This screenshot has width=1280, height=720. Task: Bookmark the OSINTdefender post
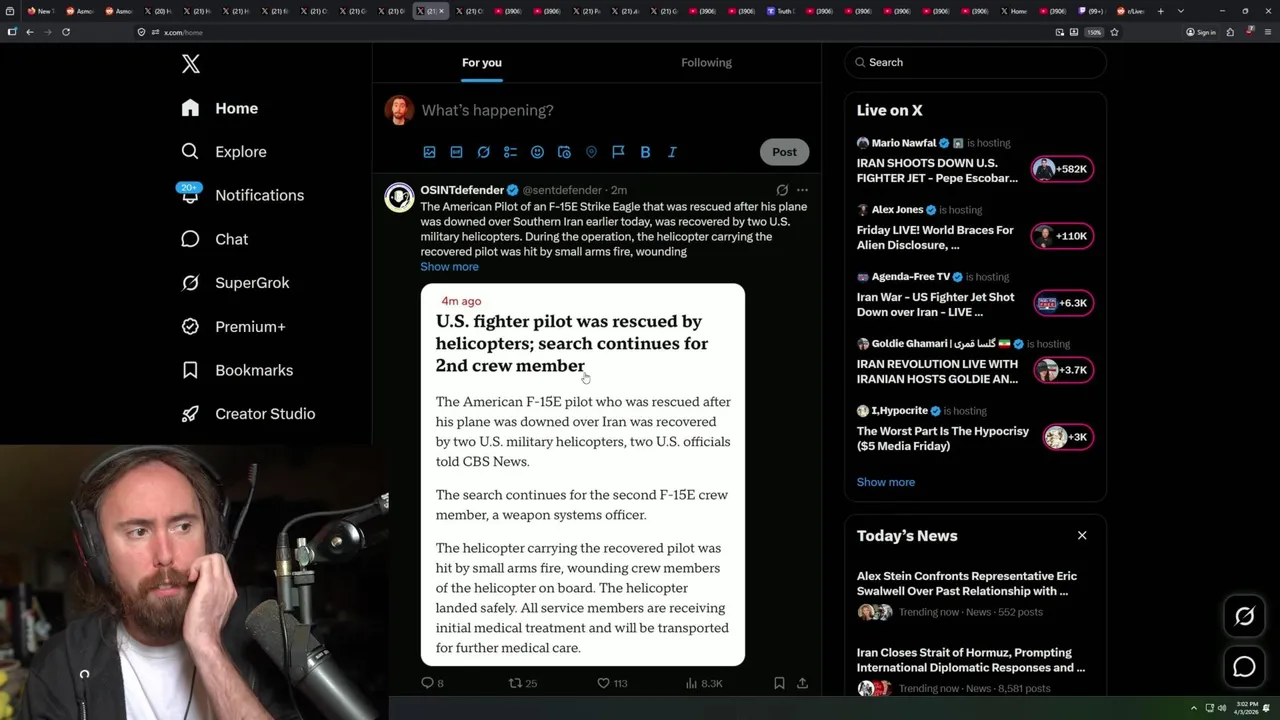(779, 683)
